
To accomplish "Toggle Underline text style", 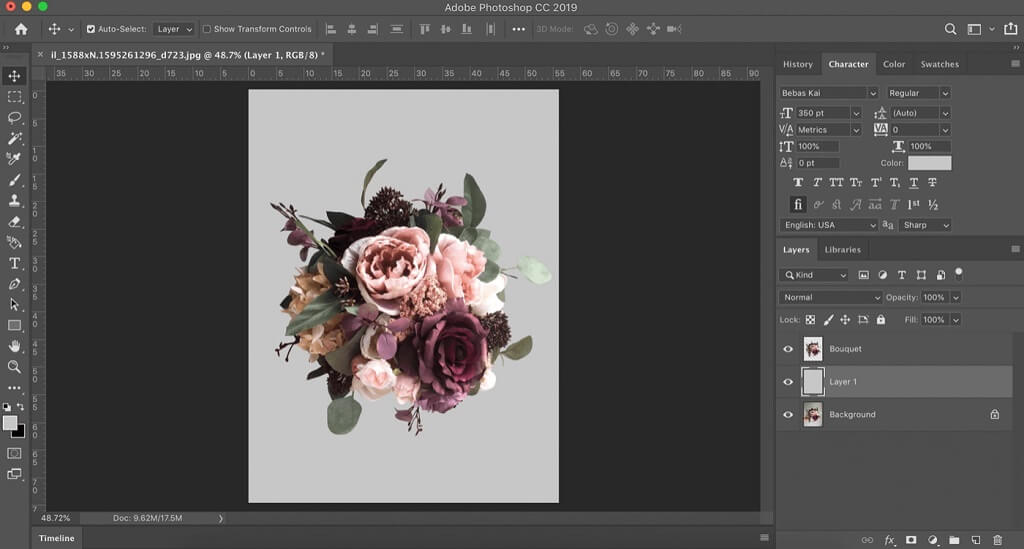I will (914, 183).
